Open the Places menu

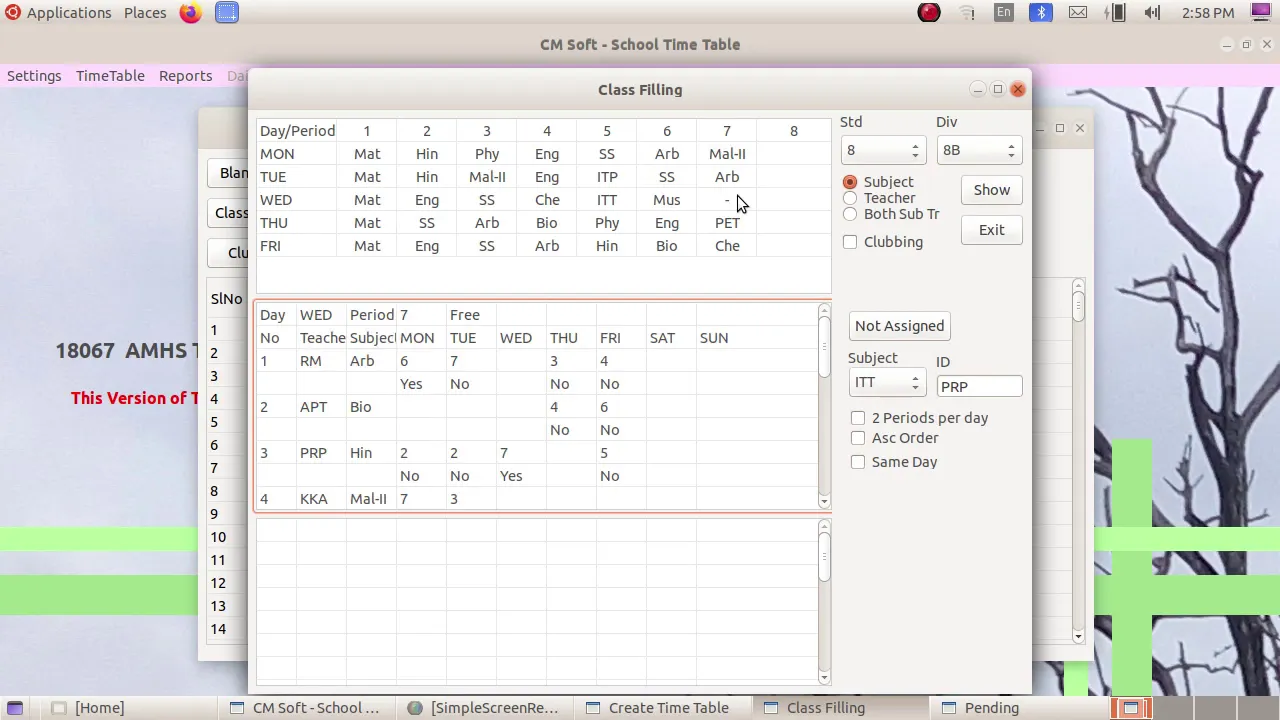(145, 13)
